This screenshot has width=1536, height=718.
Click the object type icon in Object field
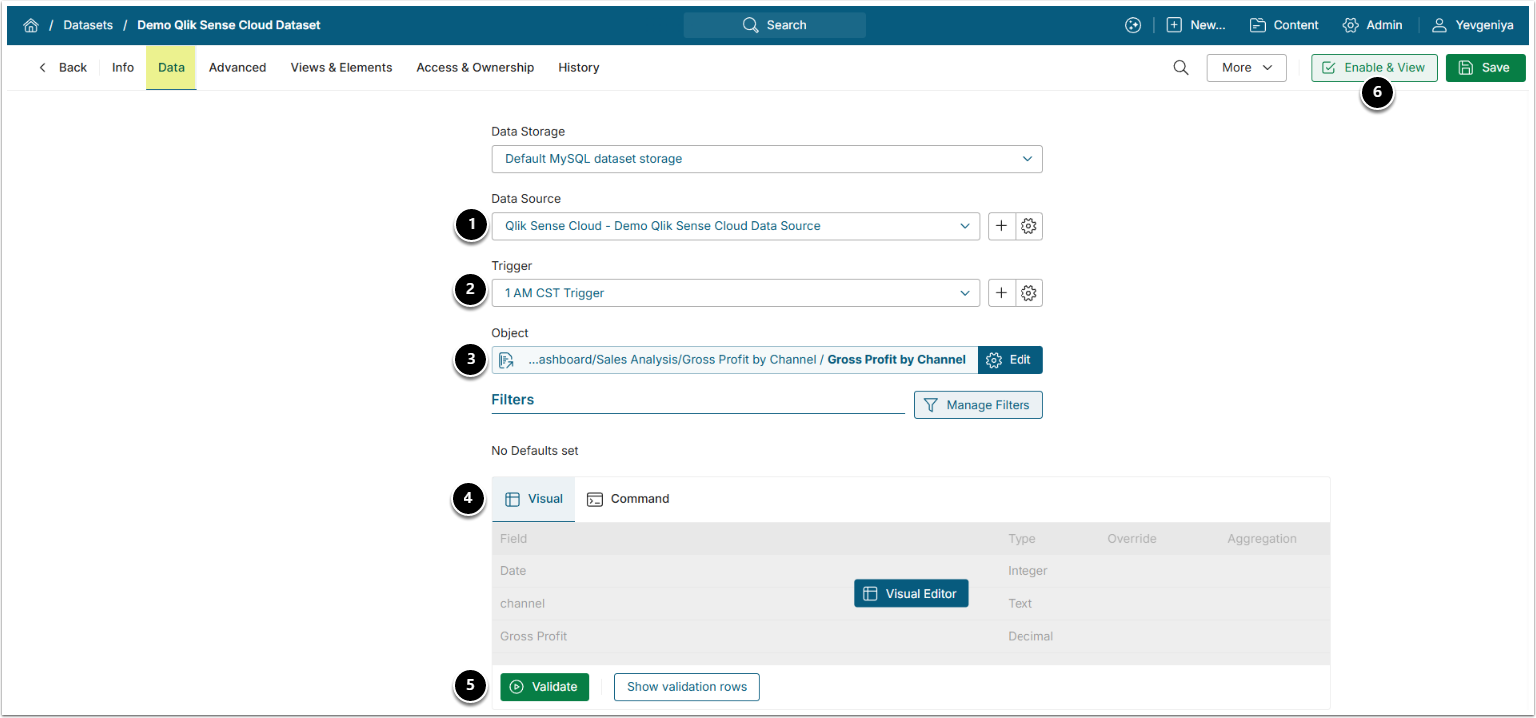coord(506,360)
